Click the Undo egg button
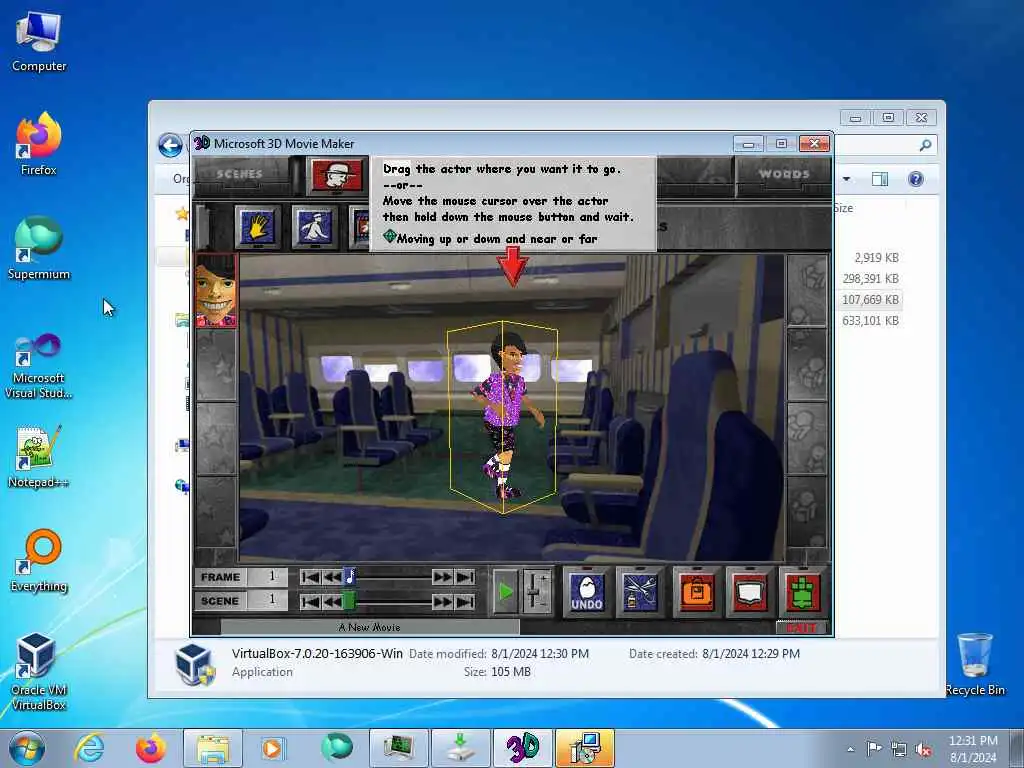 587,592
